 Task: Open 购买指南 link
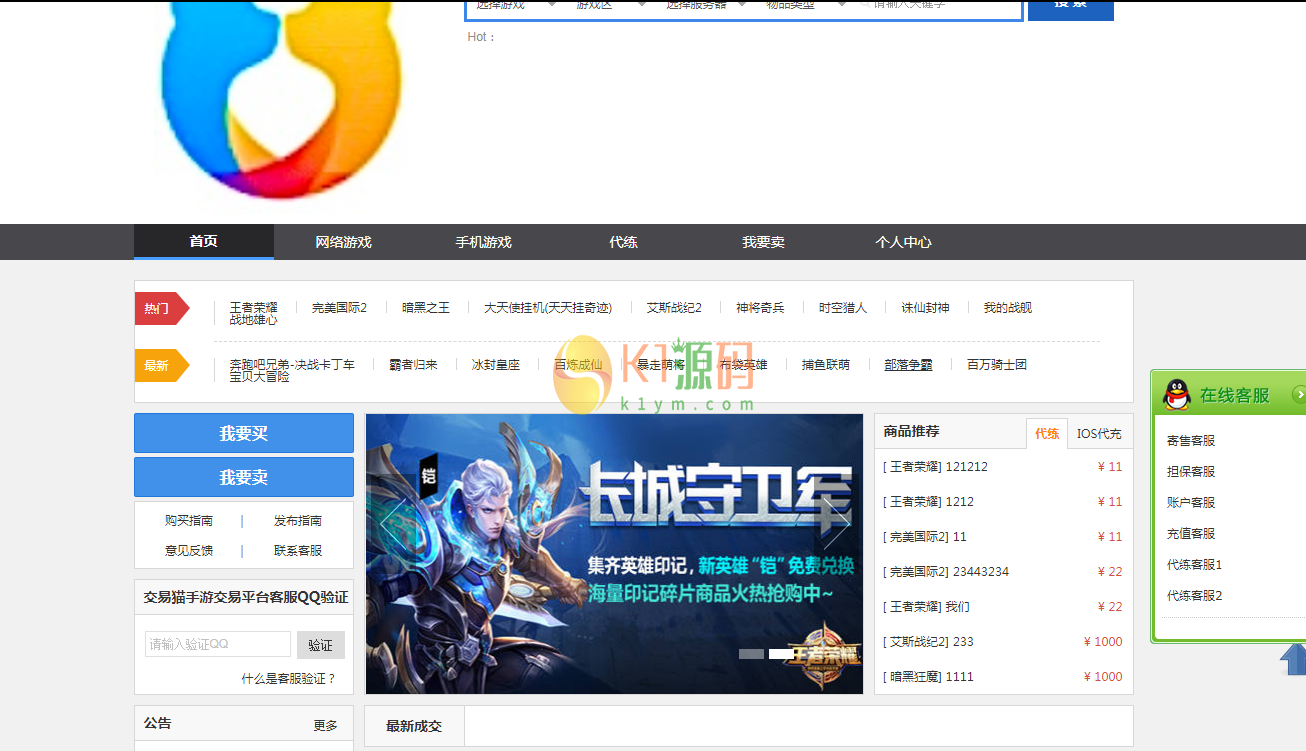[189, 521]
